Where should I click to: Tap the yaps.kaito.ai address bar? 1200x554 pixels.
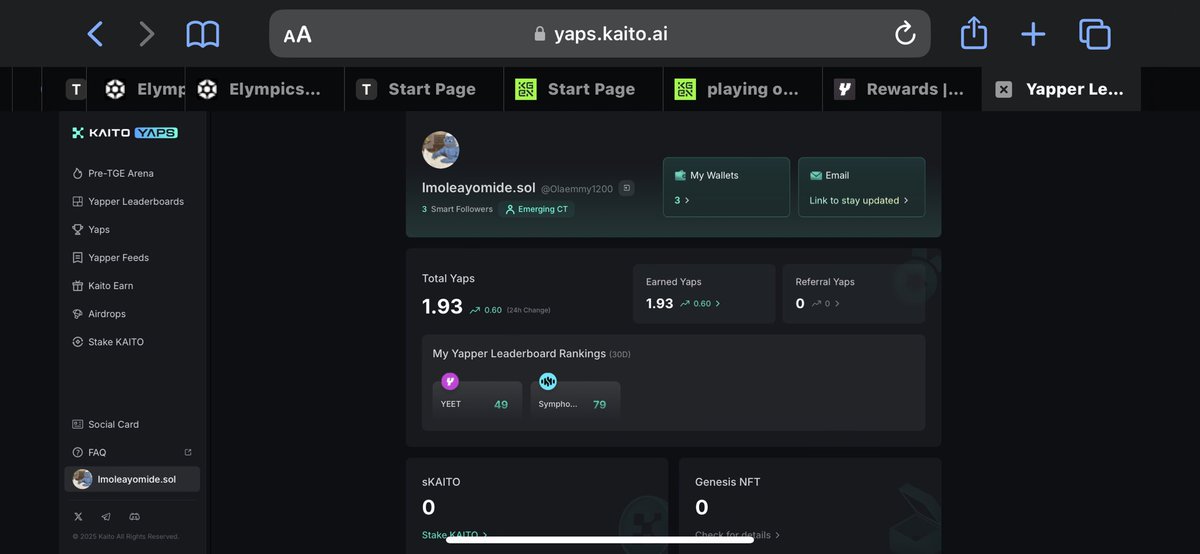click(x=600, y=34)
